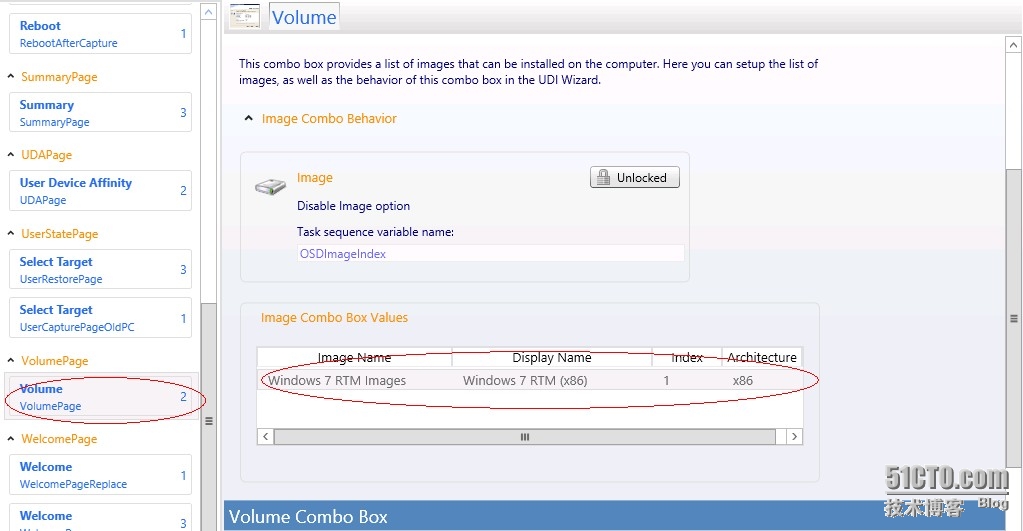Click the Image drive icon
Screen dimensions: 1023x531
pos(270,187)
